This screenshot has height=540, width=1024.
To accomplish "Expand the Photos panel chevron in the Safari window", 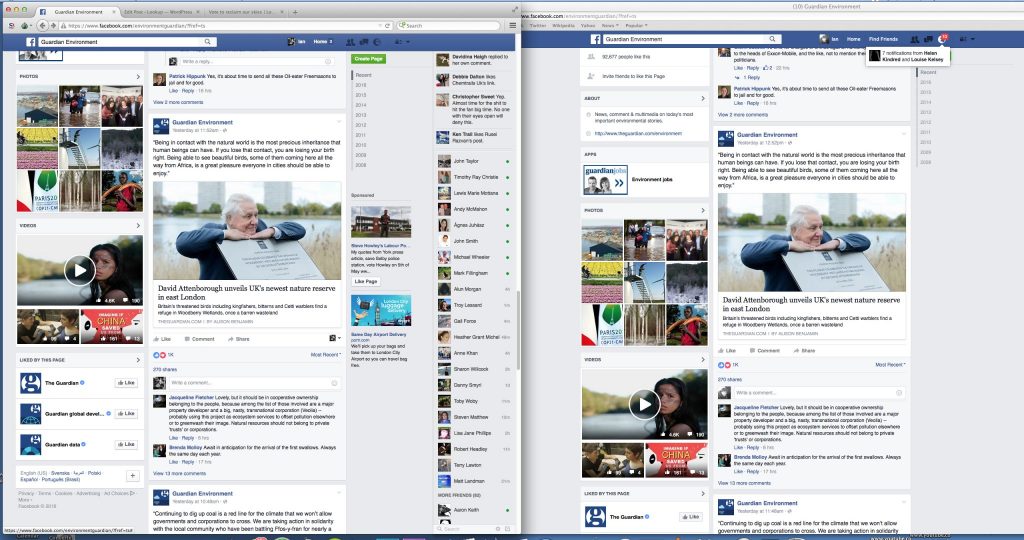I will coord(703,210).
